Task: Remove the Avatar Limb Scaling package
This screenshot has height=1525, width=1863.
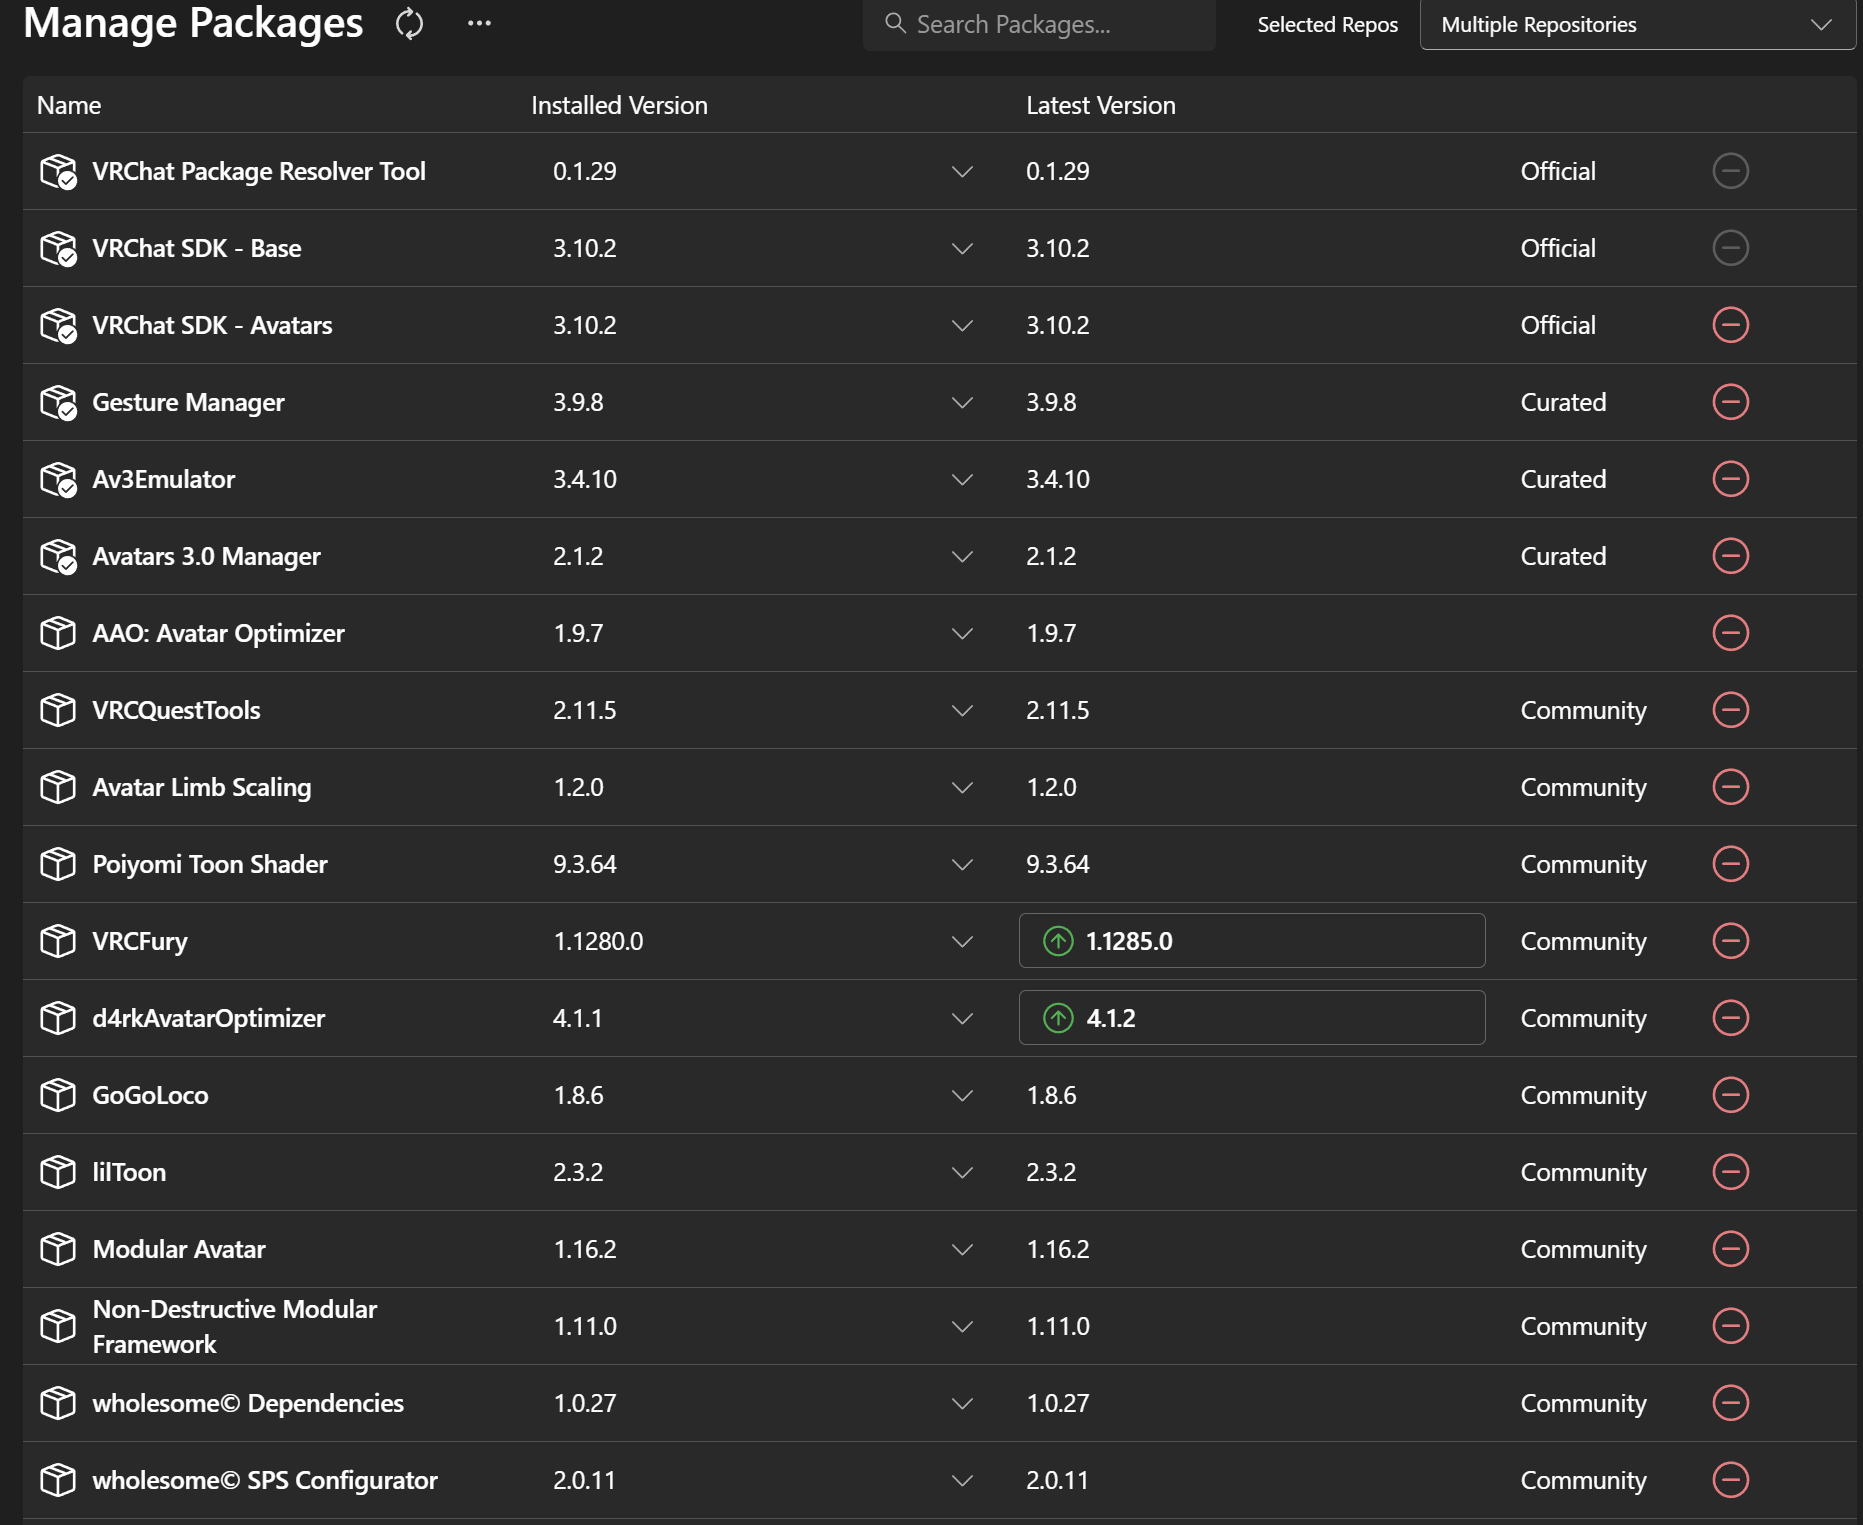Action: tap(1730, 787)
